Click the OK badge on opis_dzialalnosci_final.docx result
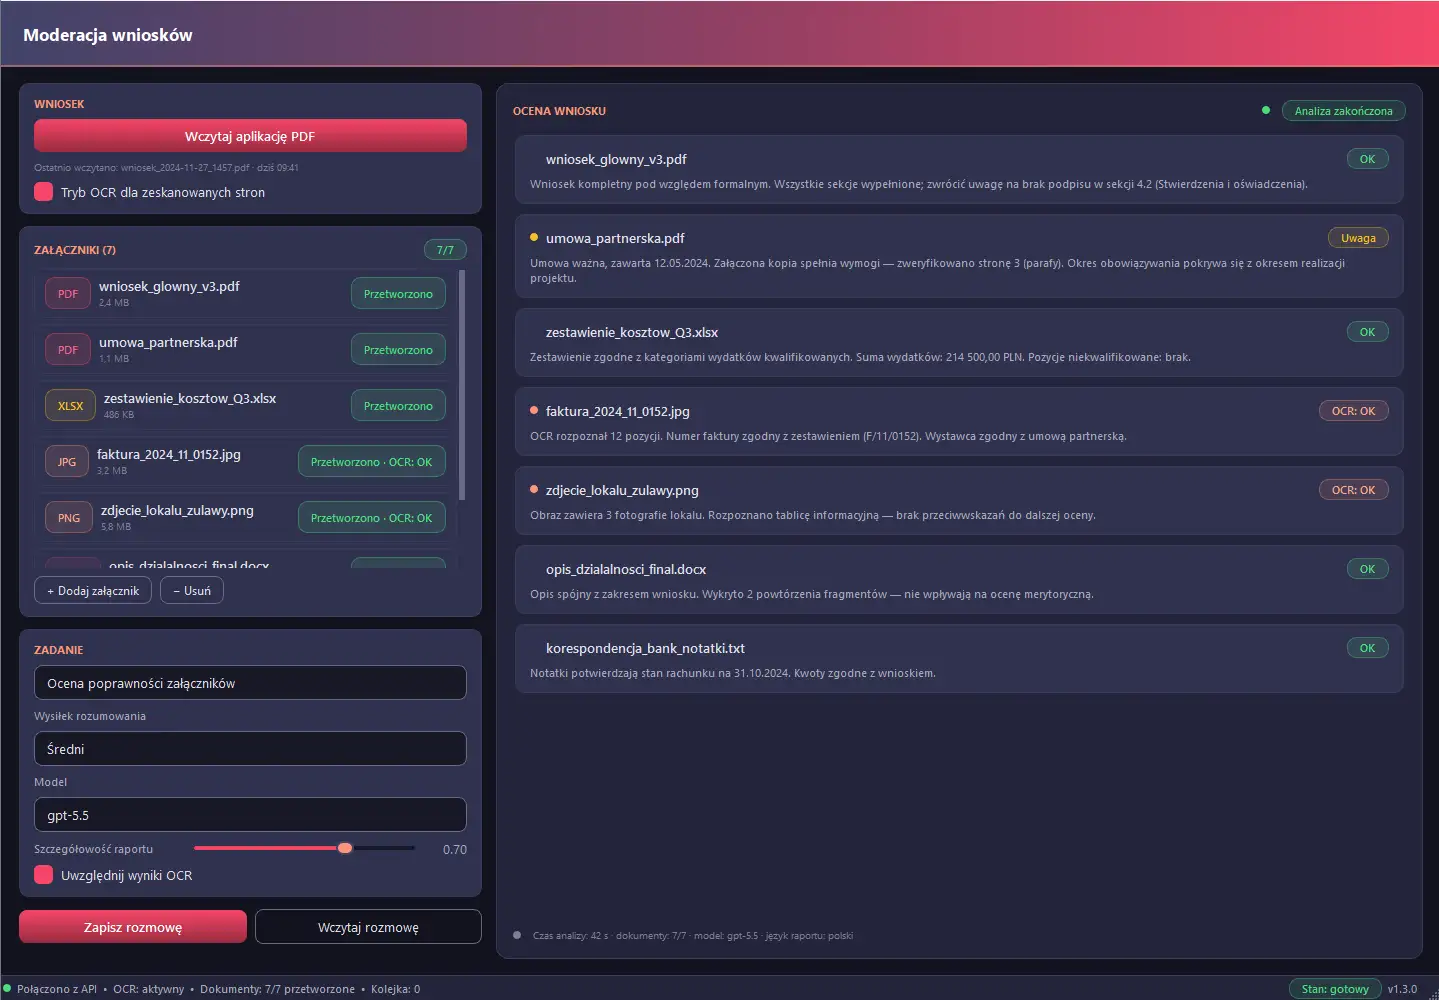The width and height of the screenshot is (1439, 1000). [1367, 569]
